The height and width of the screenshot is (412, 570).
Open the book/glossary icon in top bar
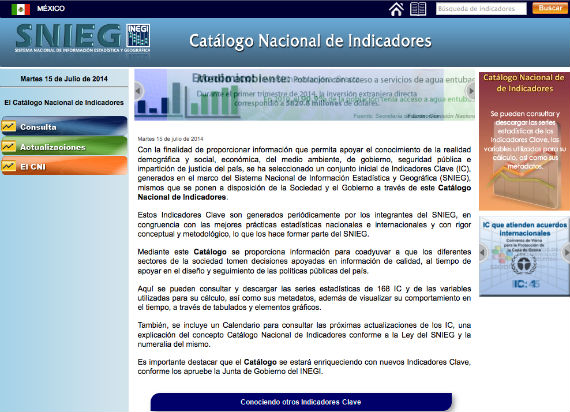pos(418,9)
